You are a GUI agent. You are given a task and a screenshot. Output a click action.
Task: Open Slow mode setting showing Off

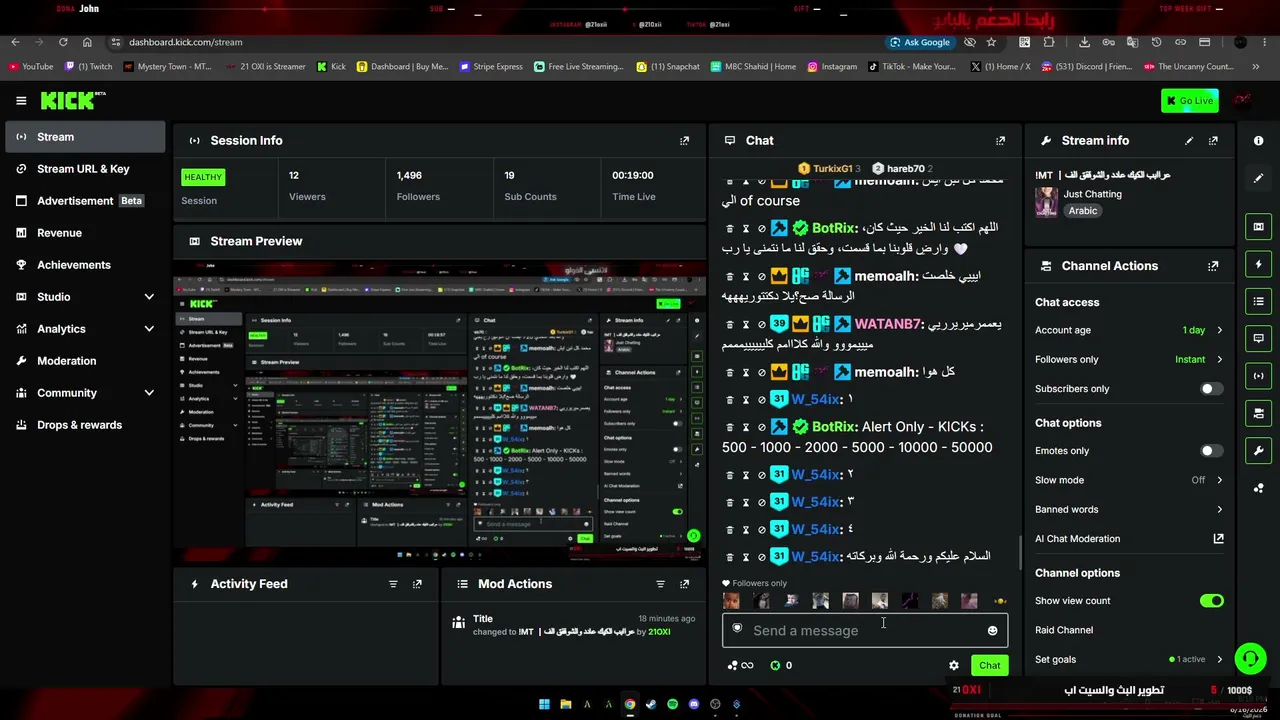tap(1129, 480)
